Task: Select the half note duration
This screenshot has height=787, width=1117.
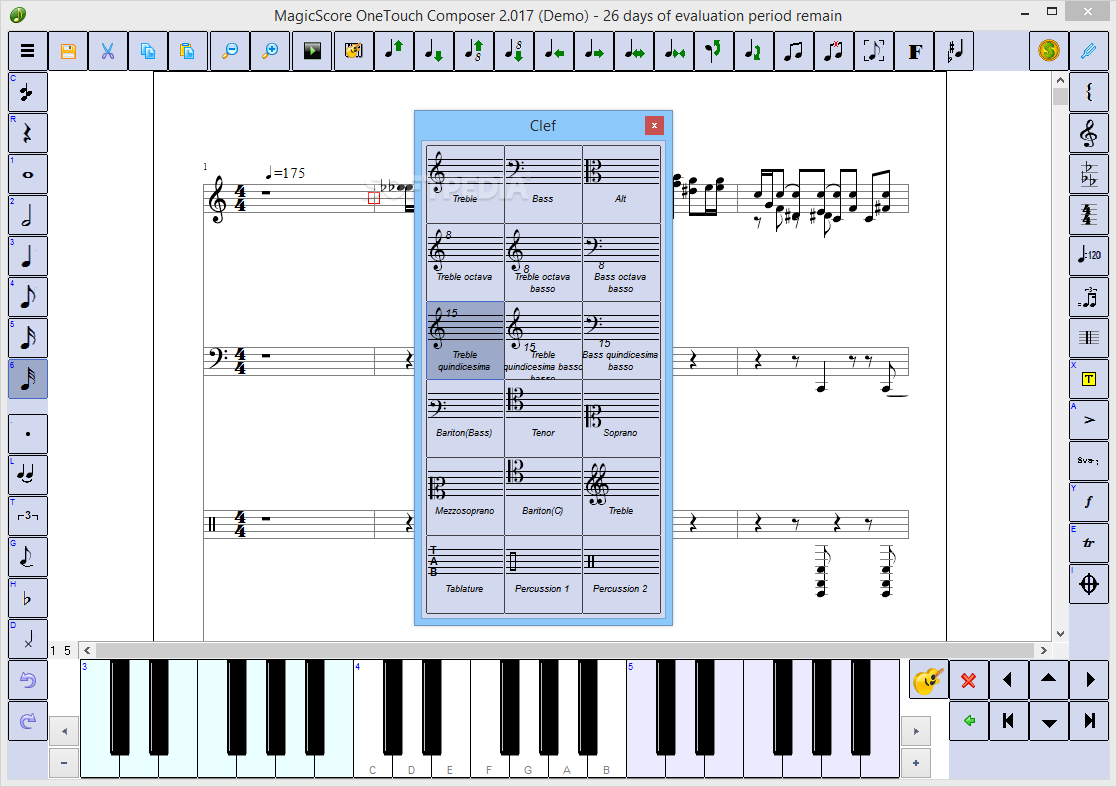Action: tap(28, 215)
